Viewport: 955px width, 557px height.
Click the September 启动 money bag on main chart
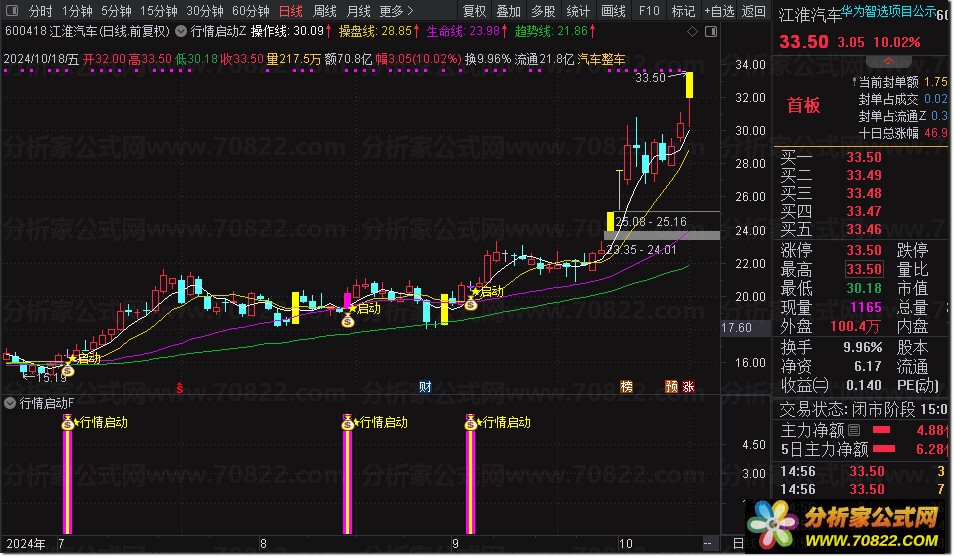click(471, 304)
